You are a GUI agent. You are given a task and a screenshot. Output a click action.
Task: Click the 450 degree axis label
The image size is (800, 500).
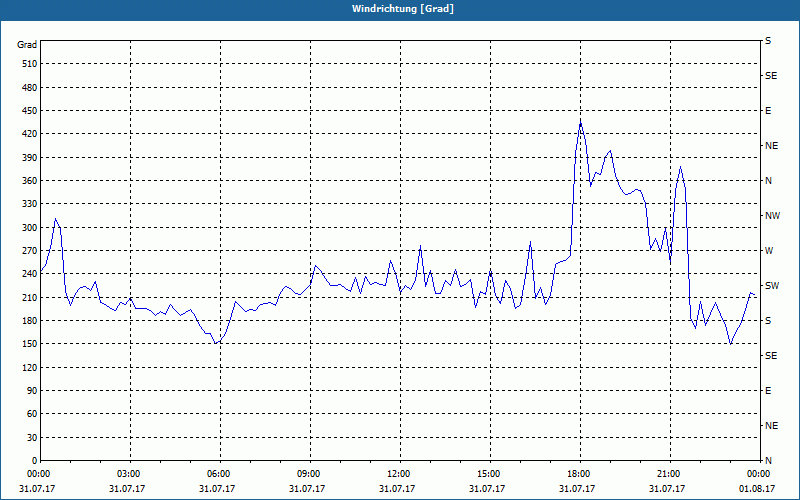(30, 111)
